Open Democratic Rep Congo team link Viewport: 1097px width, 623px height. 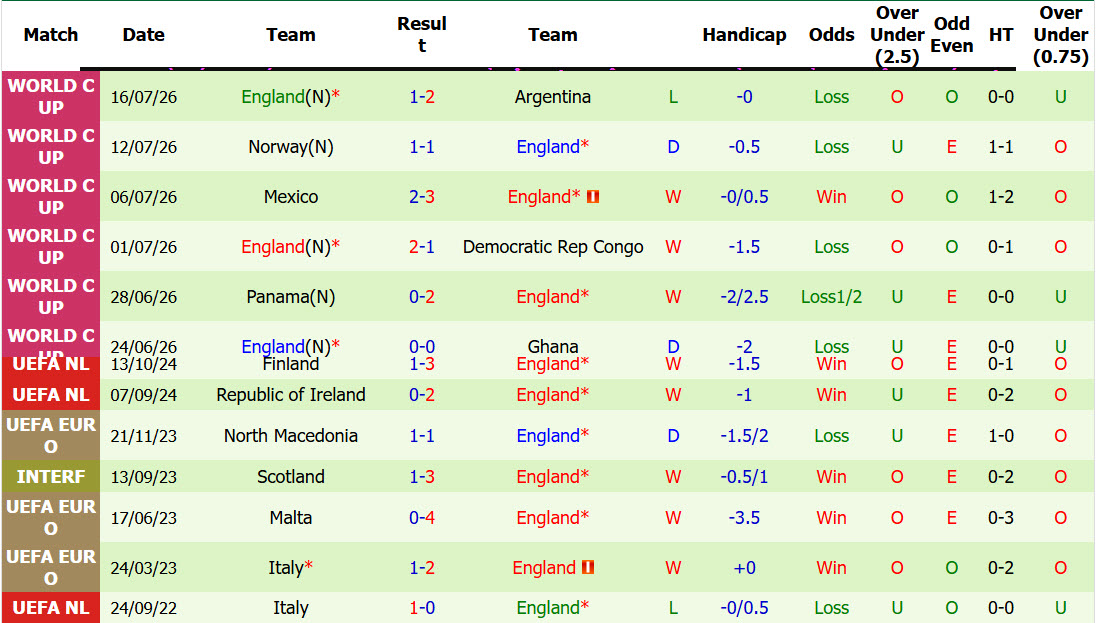click(553, 247)
